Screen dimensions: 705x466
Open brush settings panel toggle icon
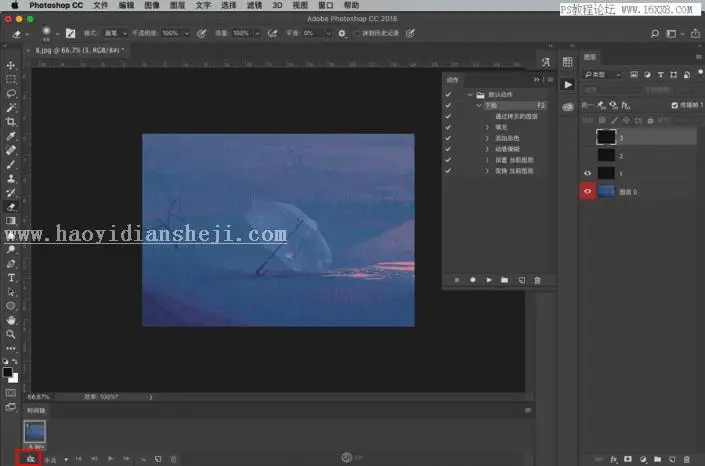pos(70,33)
